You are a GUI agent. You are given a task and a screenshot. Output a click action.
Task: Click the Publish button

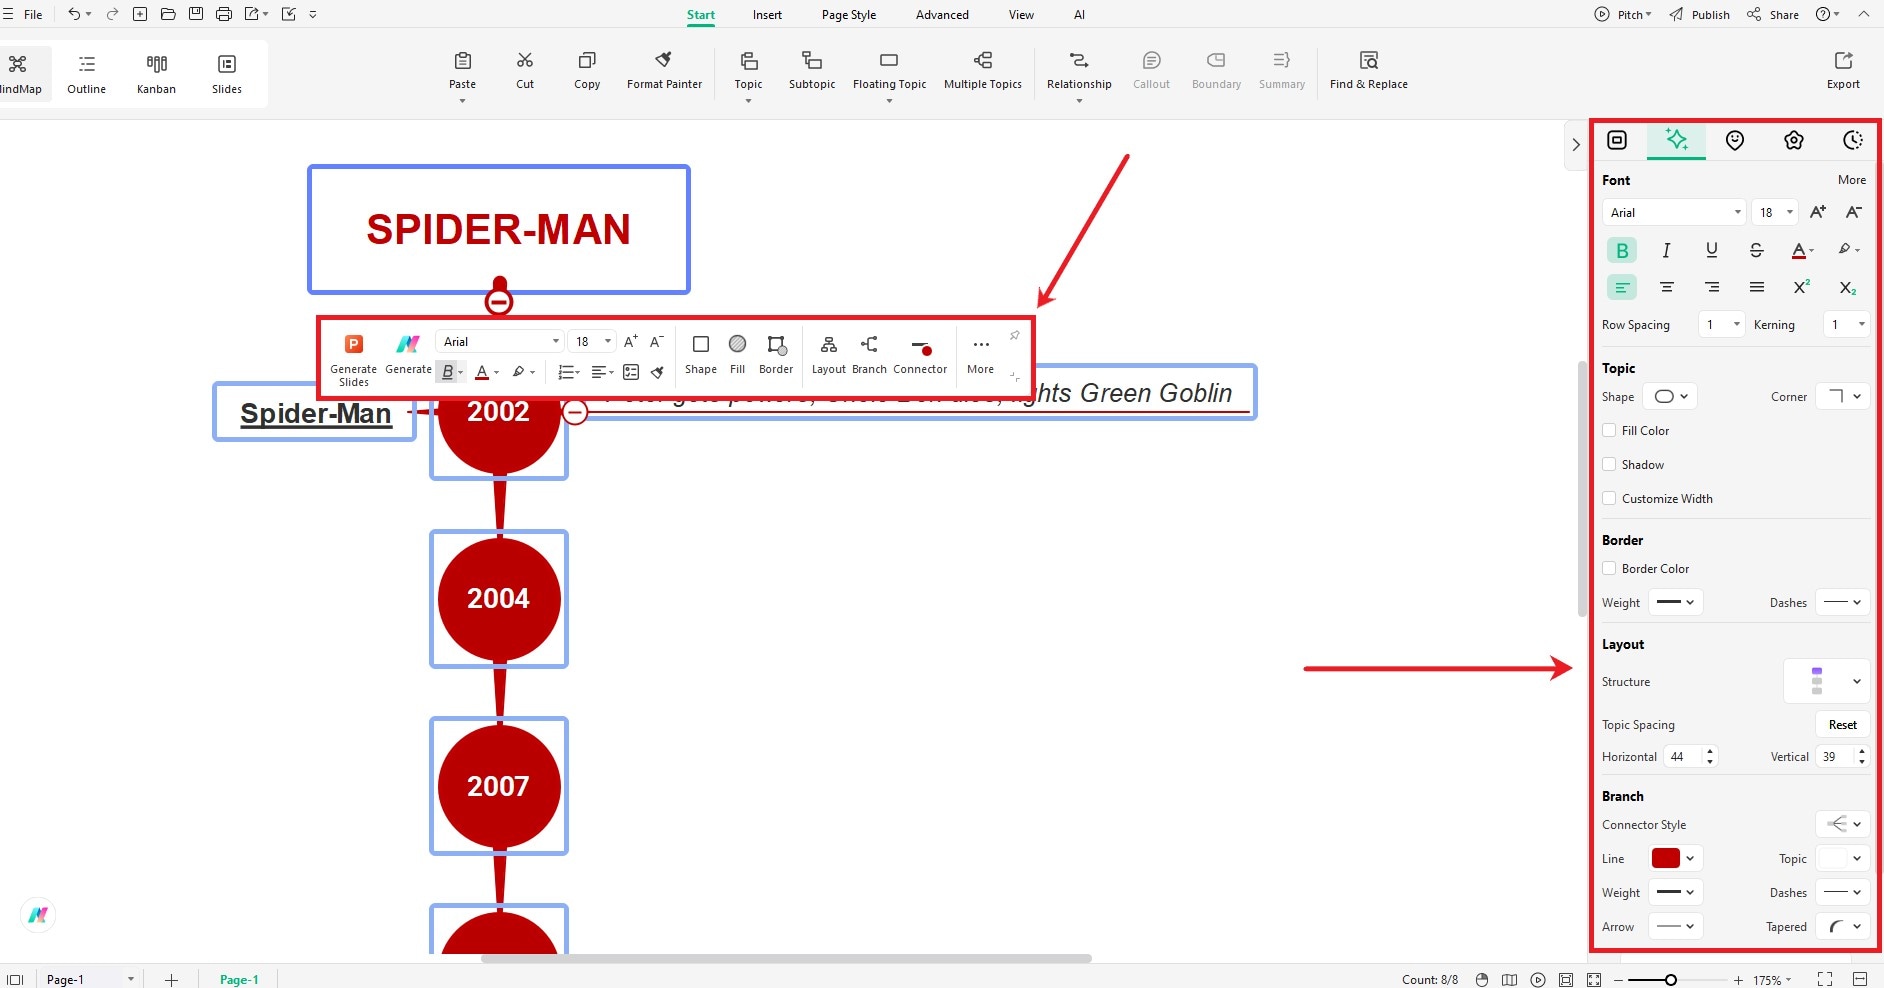[1699, 14]
